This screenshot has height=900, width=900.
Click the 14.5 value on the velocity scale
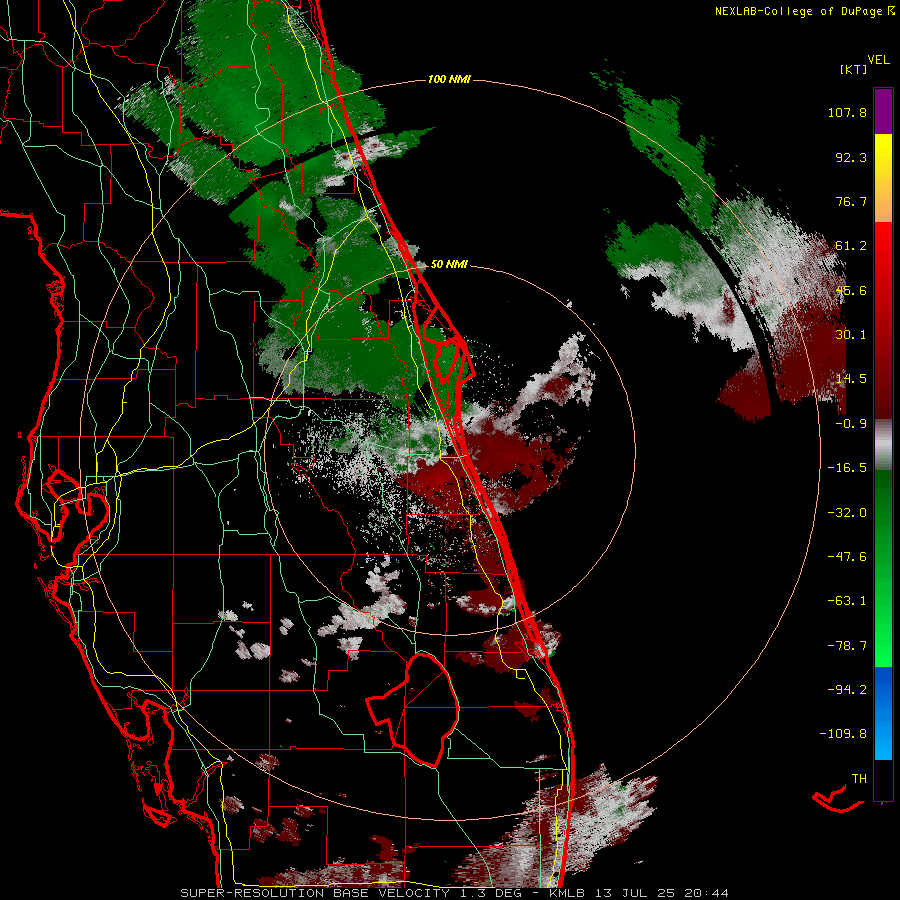click(851, 379)
